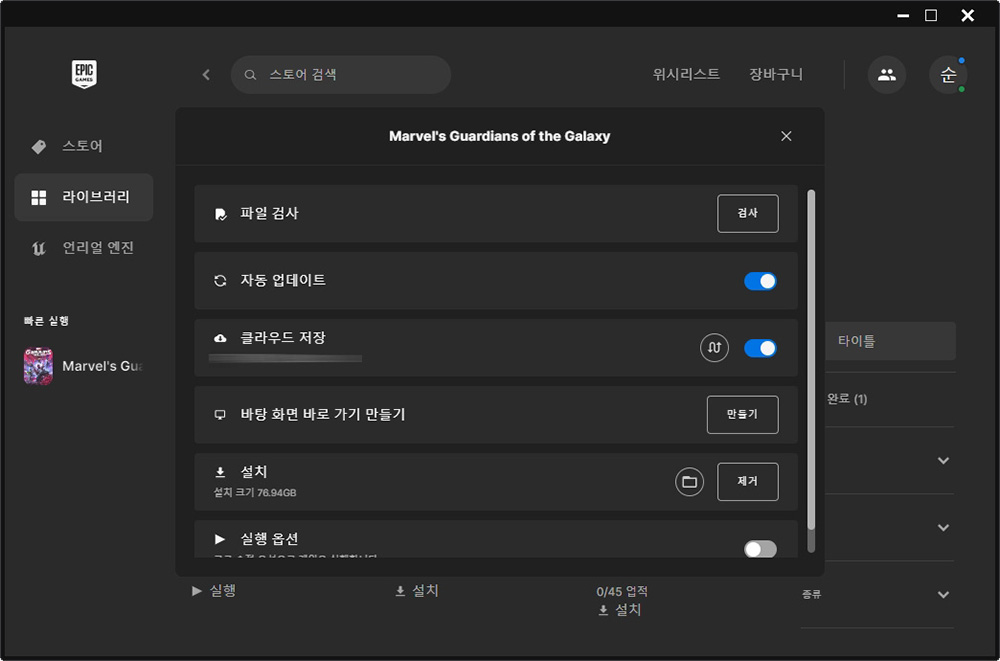Toggle the 클라우드 저장 switch
The width and height of the screenshot is (1000, 661).
click(x=760, y=348)
